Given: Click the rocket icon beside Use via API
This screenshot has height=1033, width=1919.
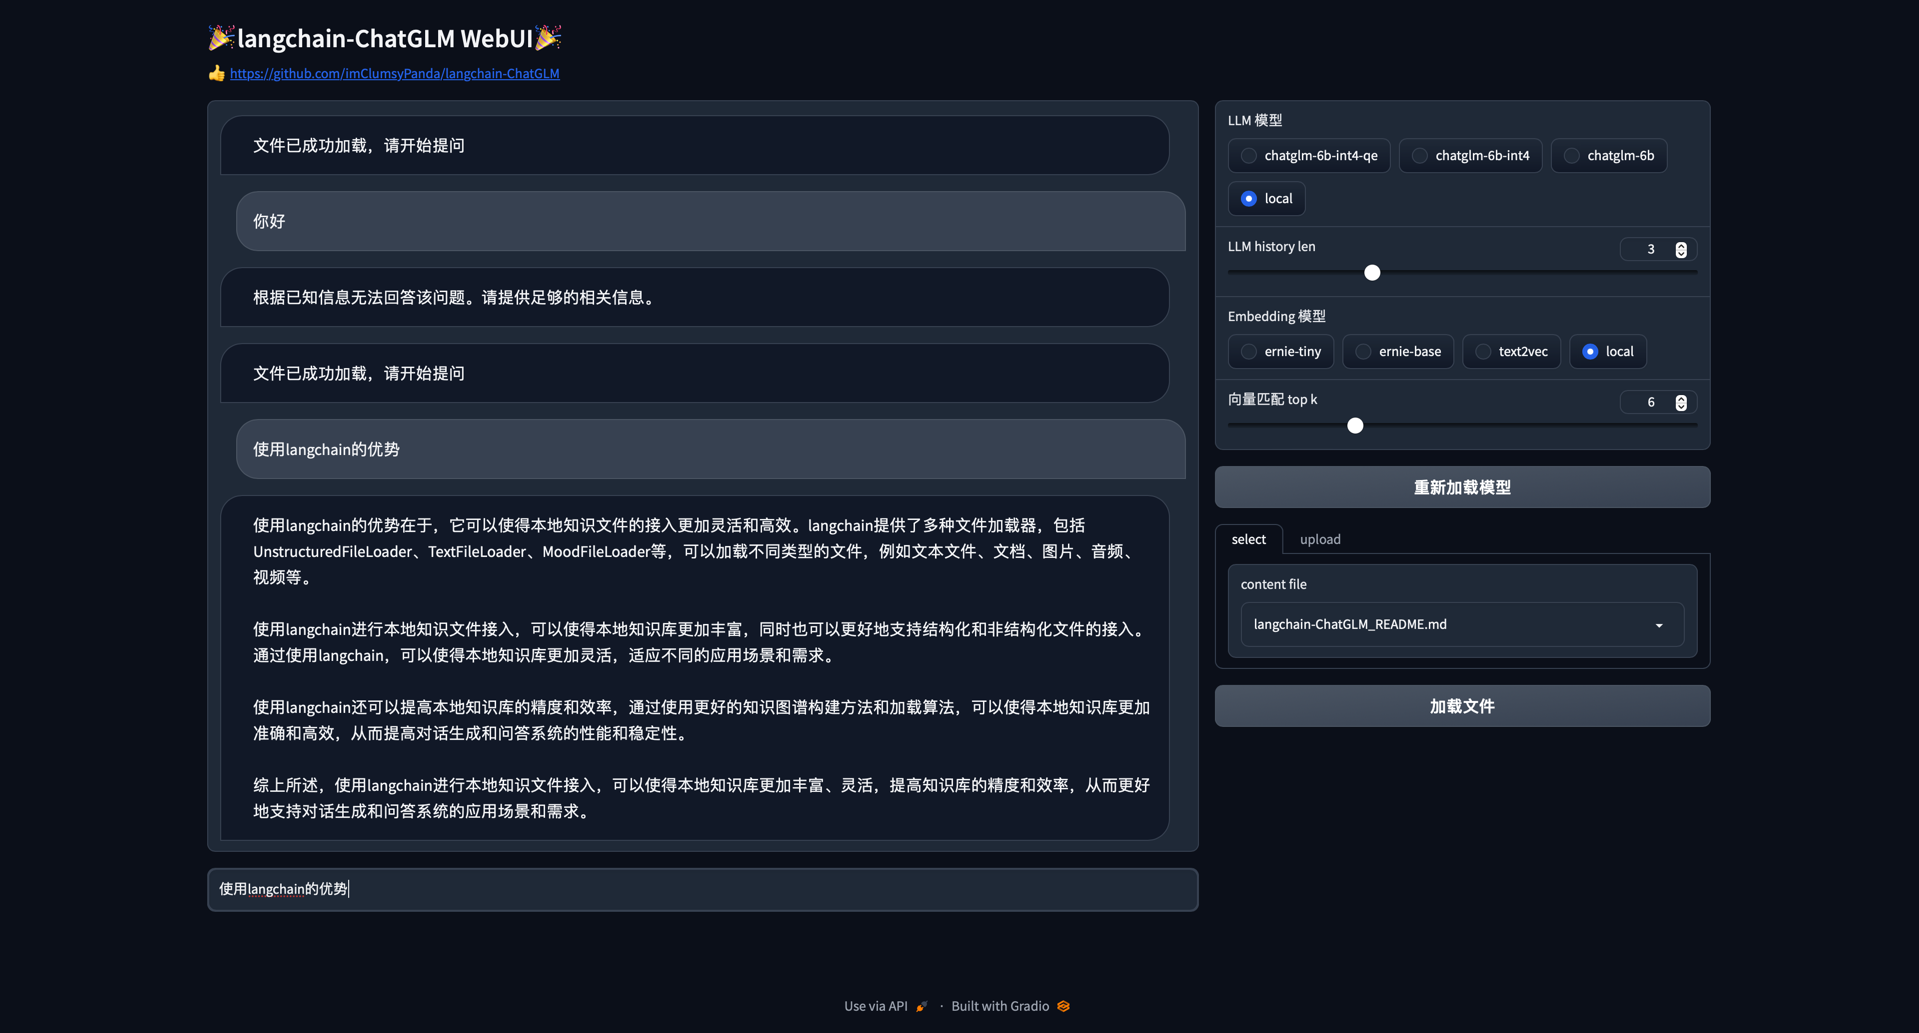Looking at the screenshot, I should pos(922,1006).
